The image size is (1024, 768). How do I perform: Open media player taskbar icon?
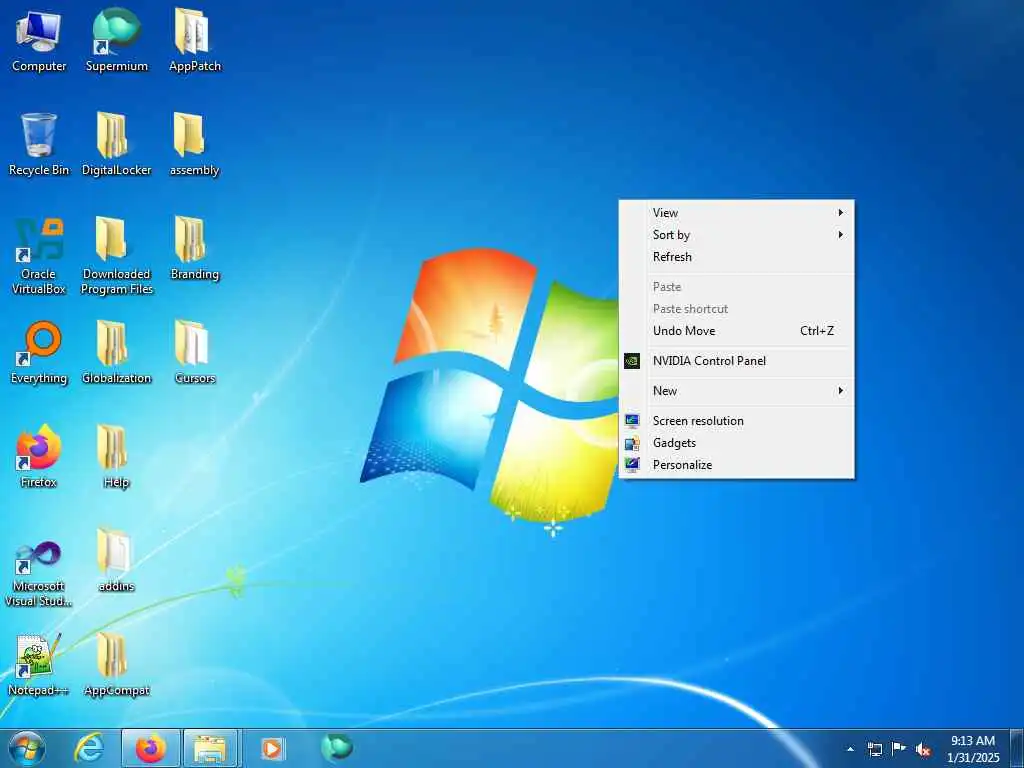coord(271,748)
